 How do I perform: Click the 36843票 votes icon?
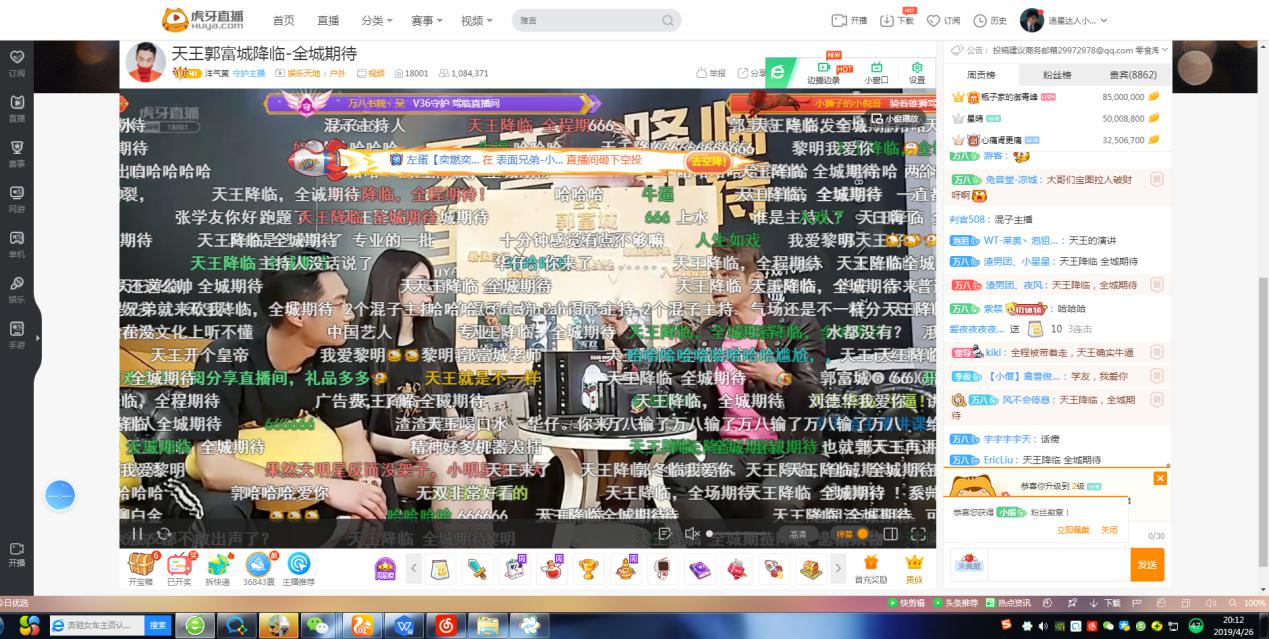tap(258, 569)
